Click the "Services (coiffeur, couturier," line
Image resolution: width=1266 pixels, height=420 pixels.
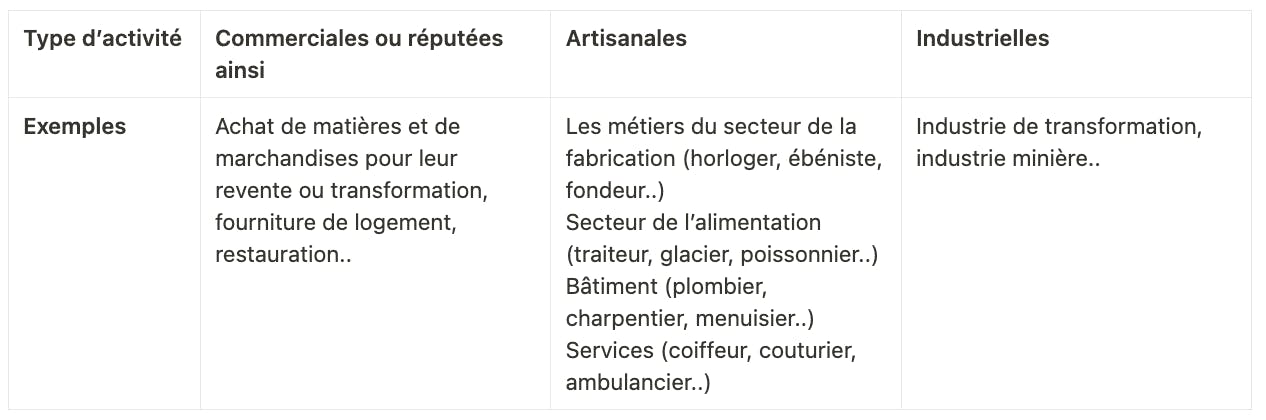click(x=712, y=351)
